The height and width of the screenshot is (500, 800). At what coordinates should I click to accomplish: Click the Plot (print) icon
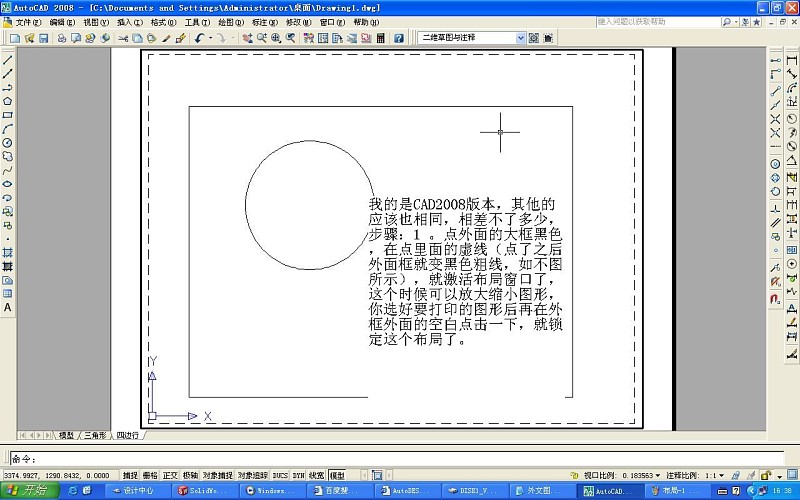click(62, 38)
